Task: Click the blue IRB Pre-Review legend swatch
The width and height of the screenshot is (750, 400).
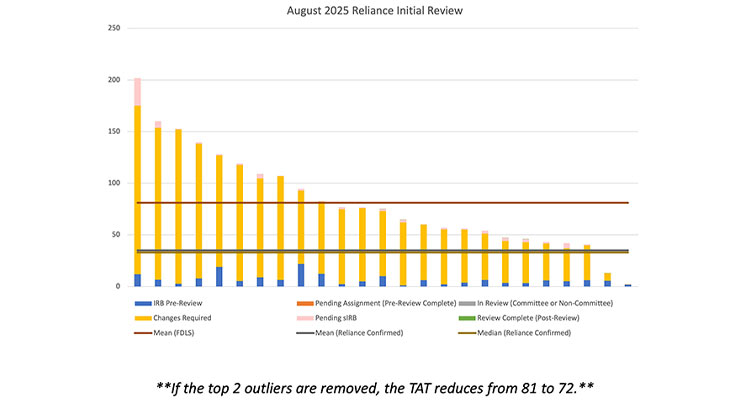Action: click(x=140, y=304)
